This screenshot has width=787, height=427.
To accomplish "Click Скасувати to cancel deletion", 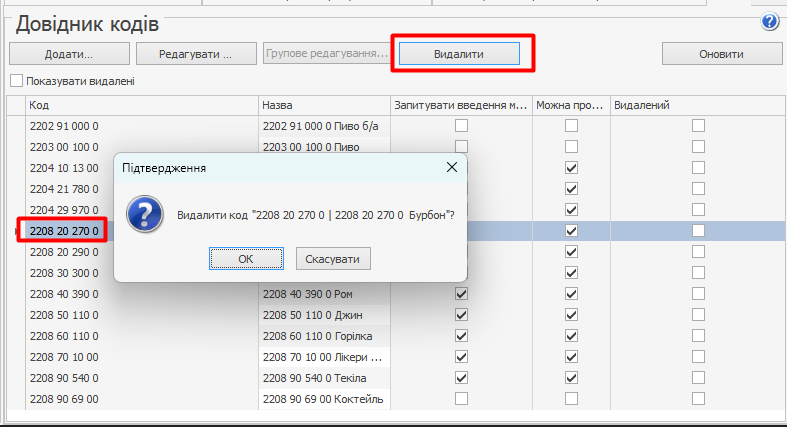I will coord(334,259).
